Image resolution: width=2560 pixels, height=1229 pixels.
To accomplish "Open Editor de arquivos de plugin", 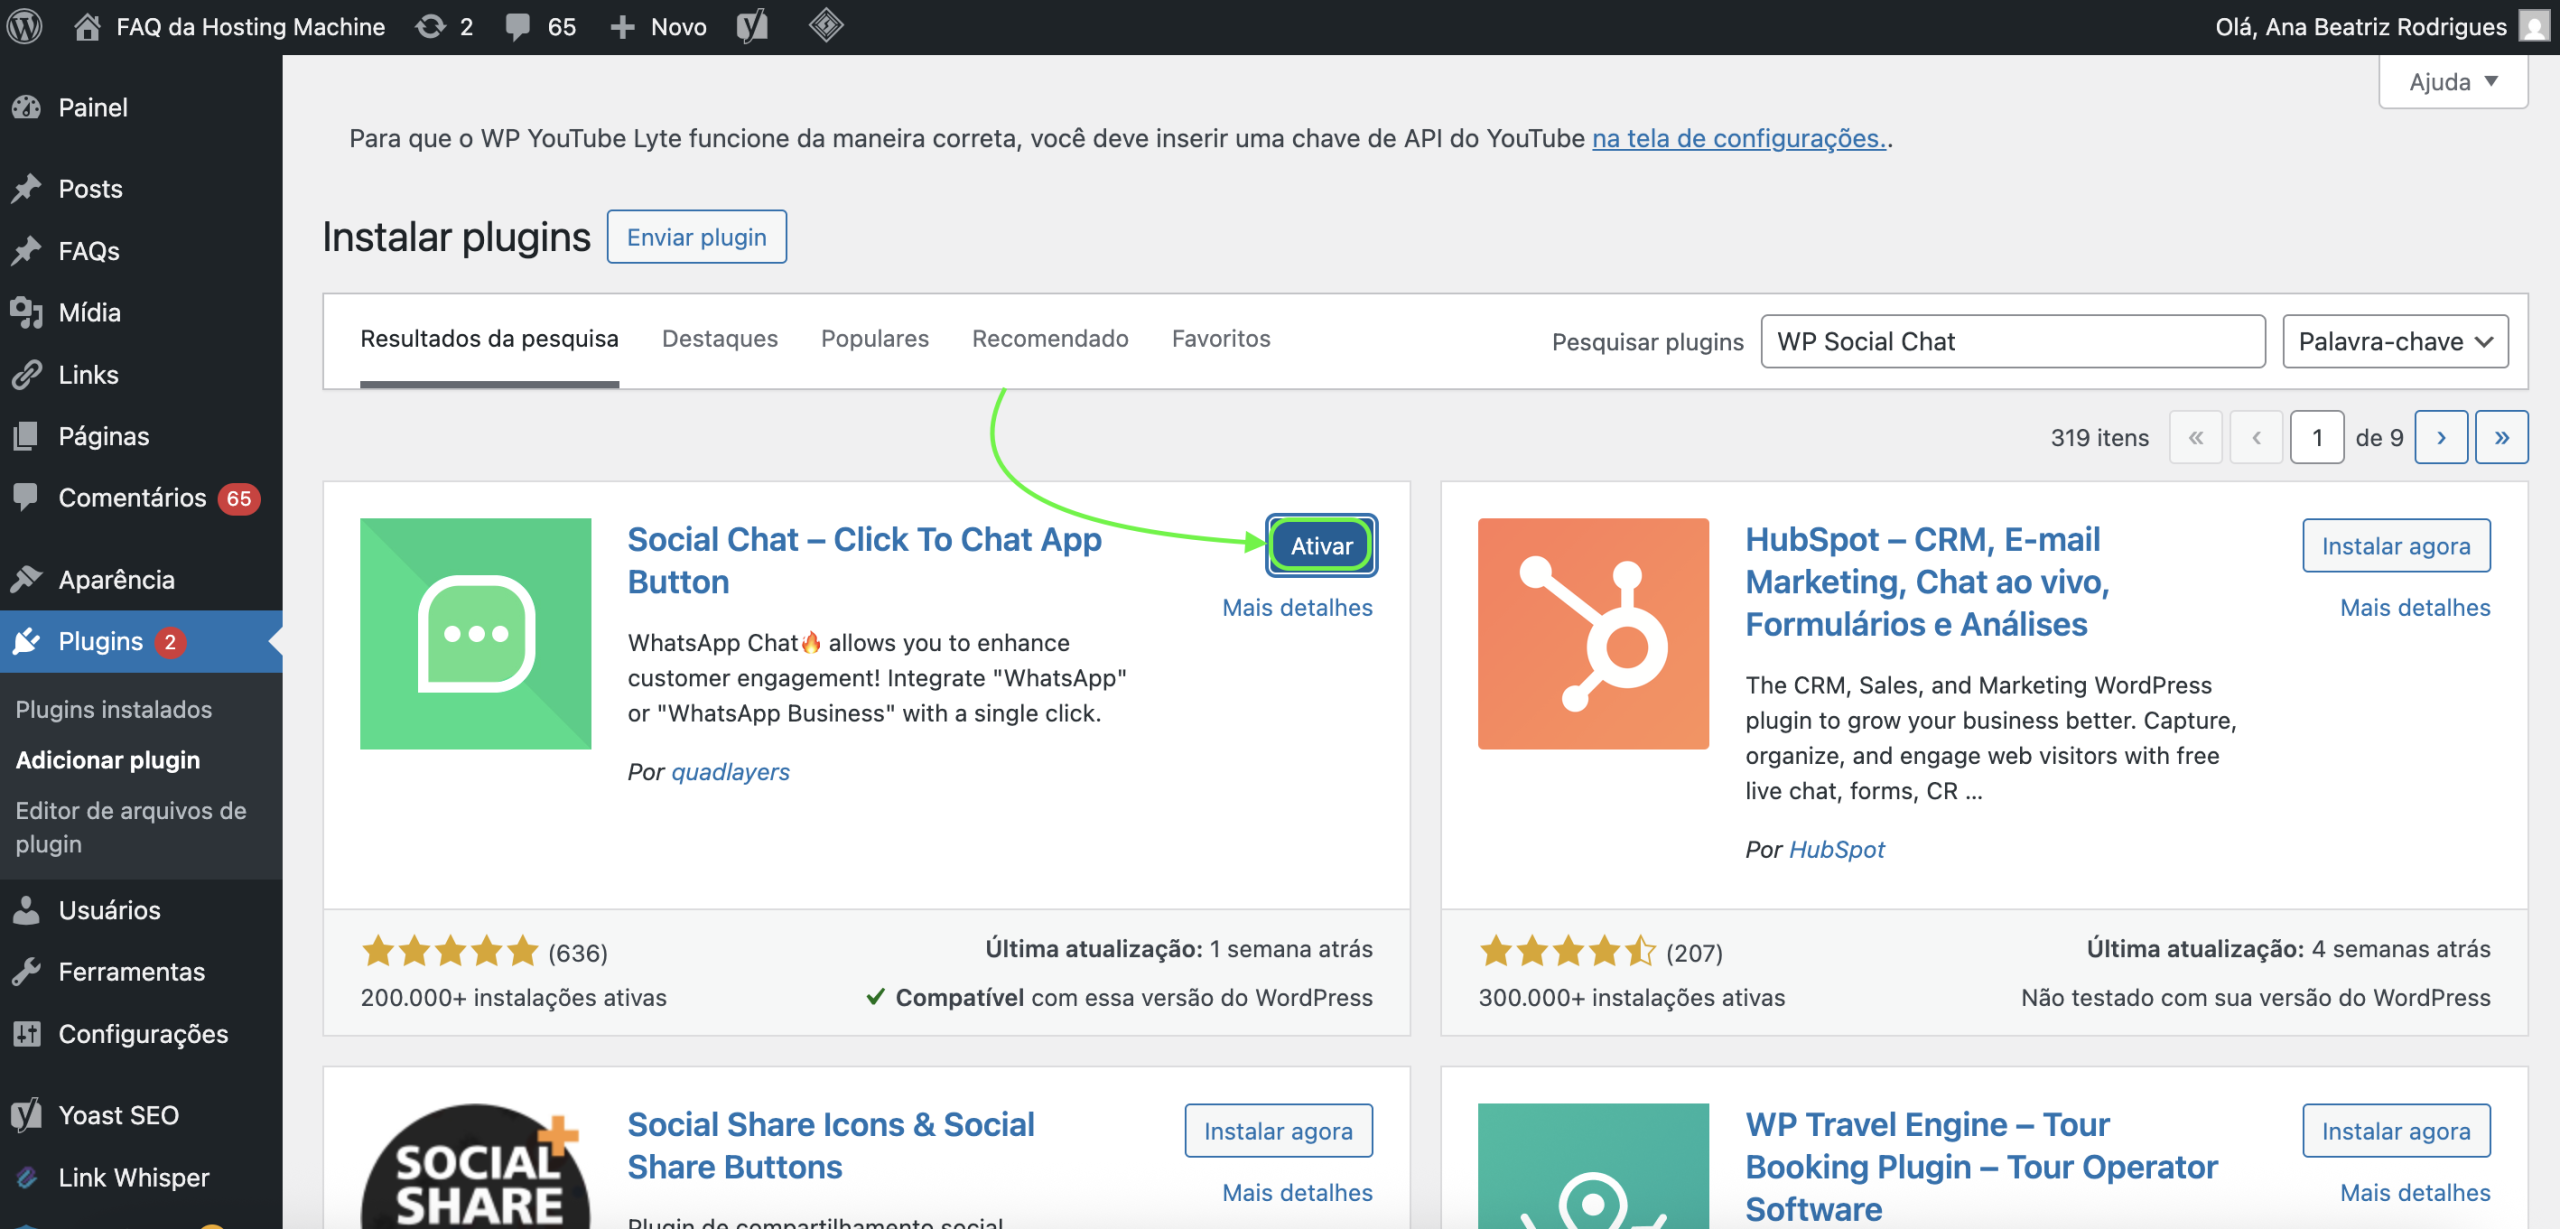I will point(131,827).
